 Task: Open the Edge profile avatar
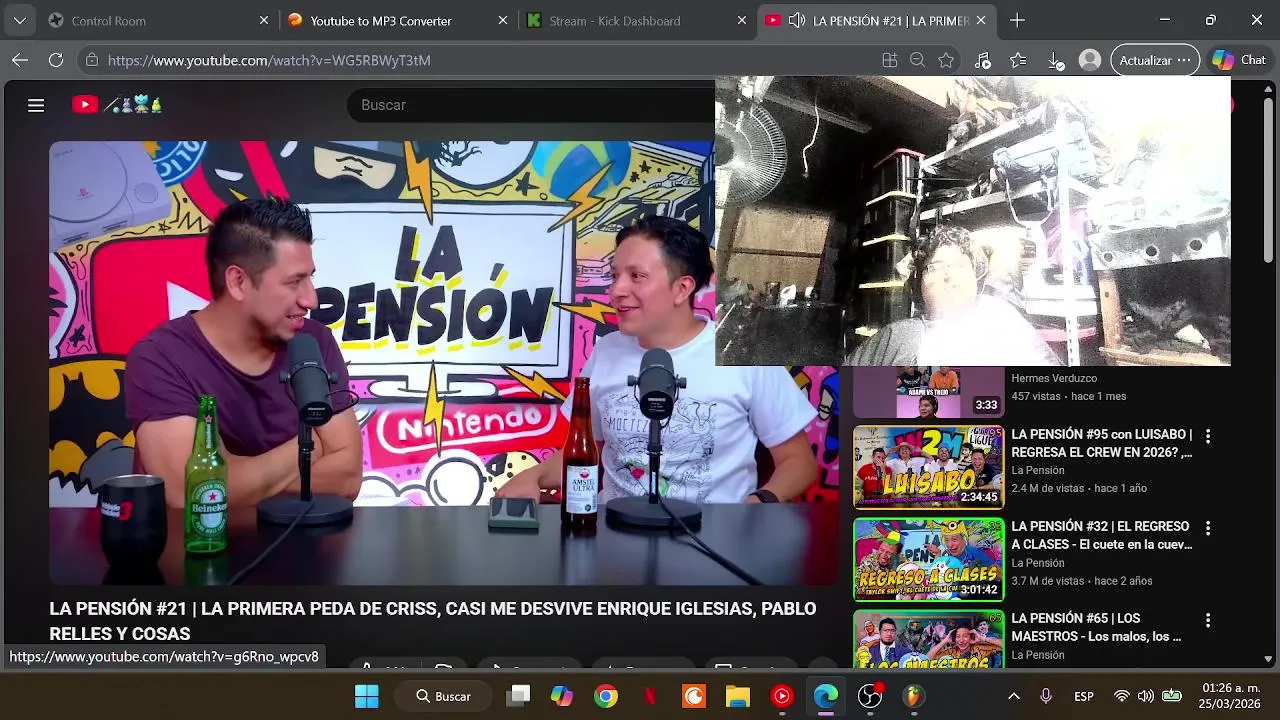pos(1090,60)
